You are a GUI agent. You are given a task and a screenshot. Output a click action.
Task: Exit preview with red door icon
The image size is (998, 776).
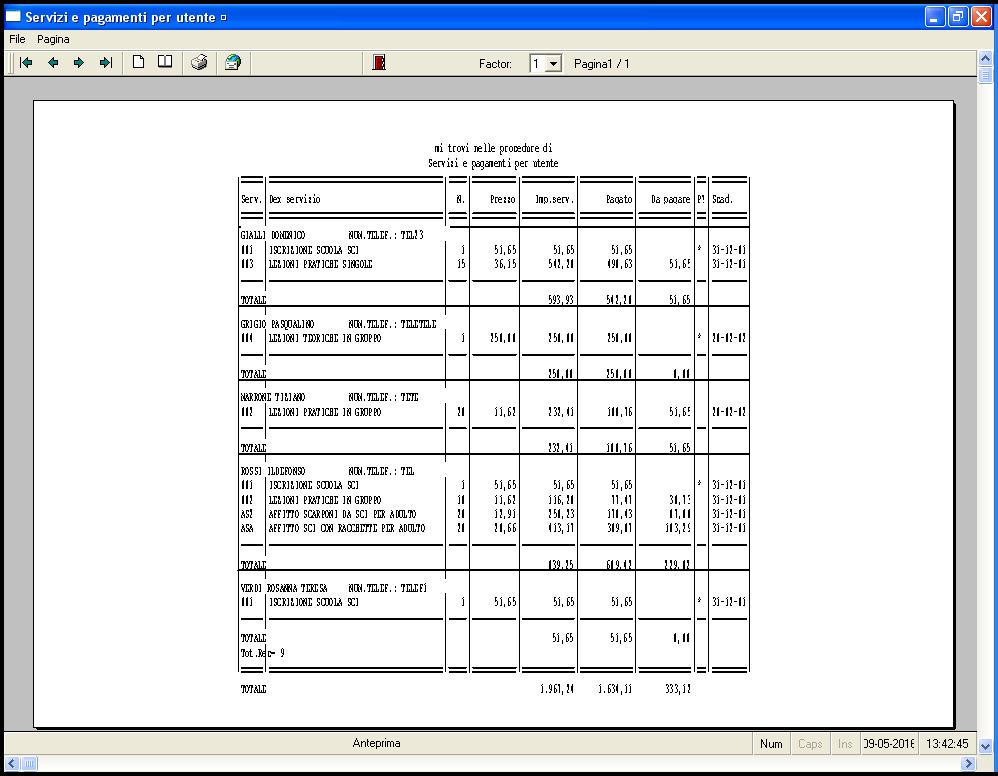(379, 62)
